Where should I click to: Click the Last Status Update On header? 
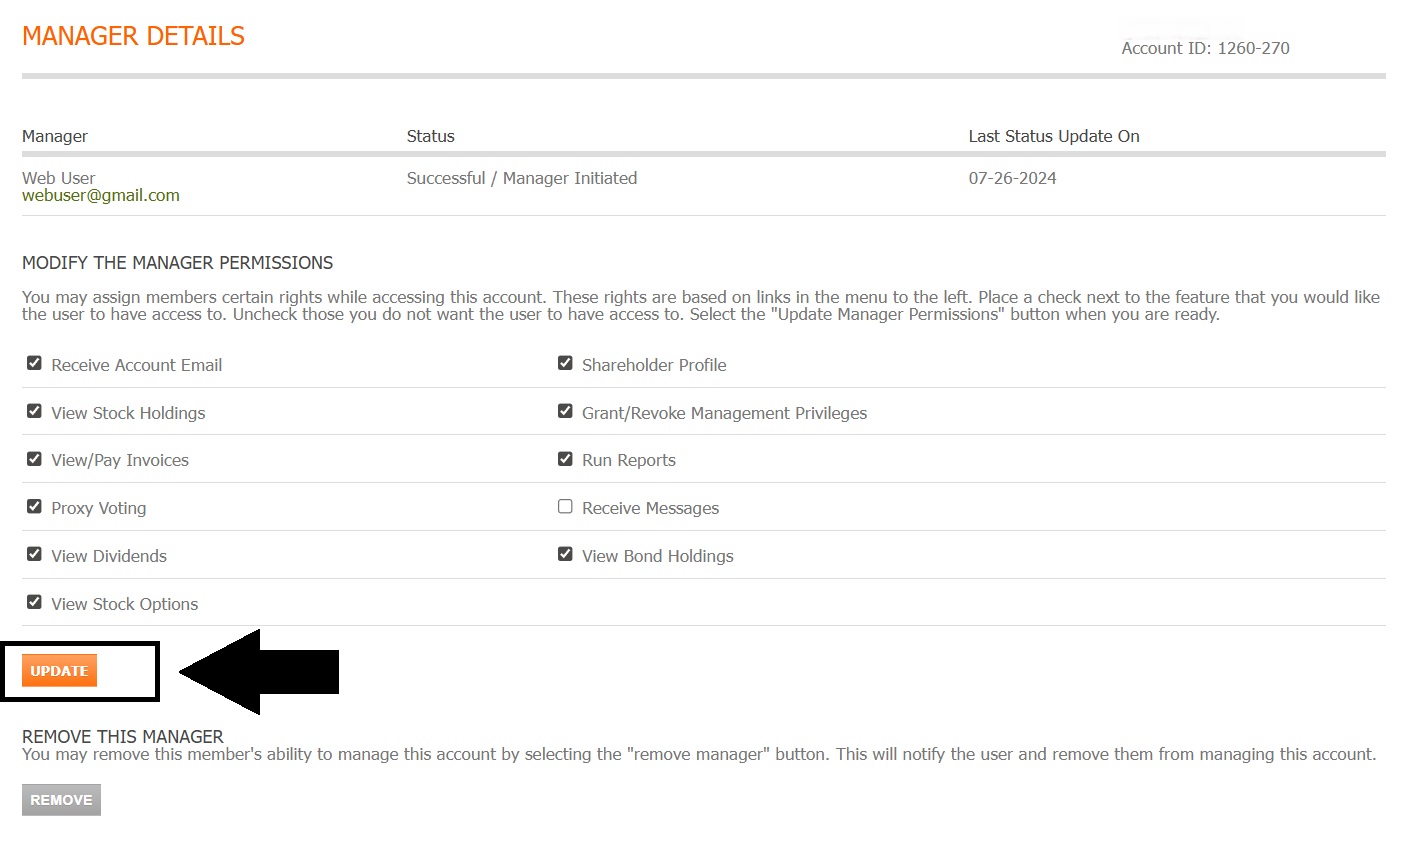click(x=1053, y=137)
